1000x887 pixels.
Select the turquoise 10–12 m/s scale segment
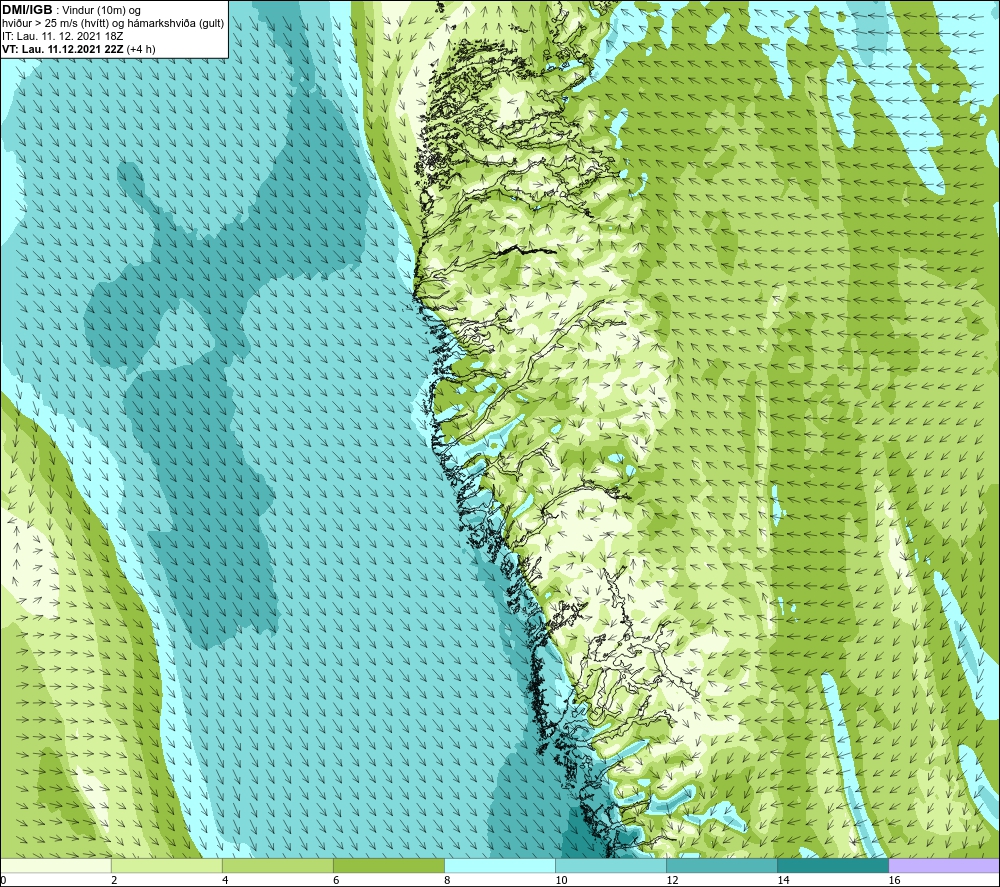(611, 865)
